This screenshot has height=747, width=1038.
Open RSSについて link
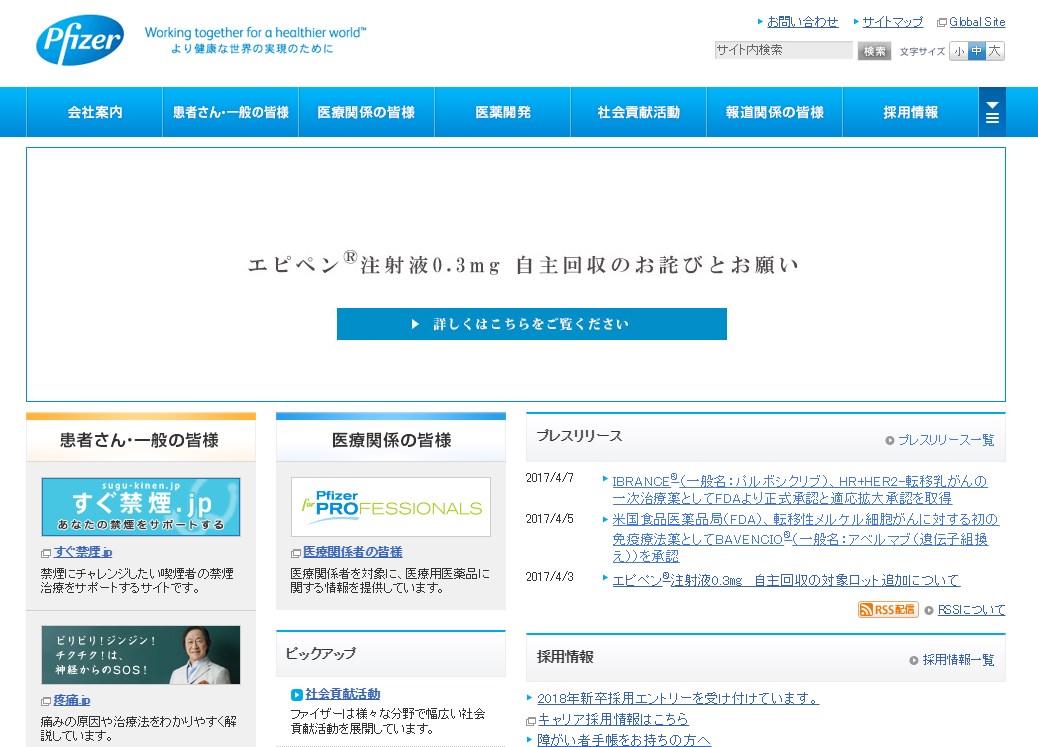click(x=971, y=610)
